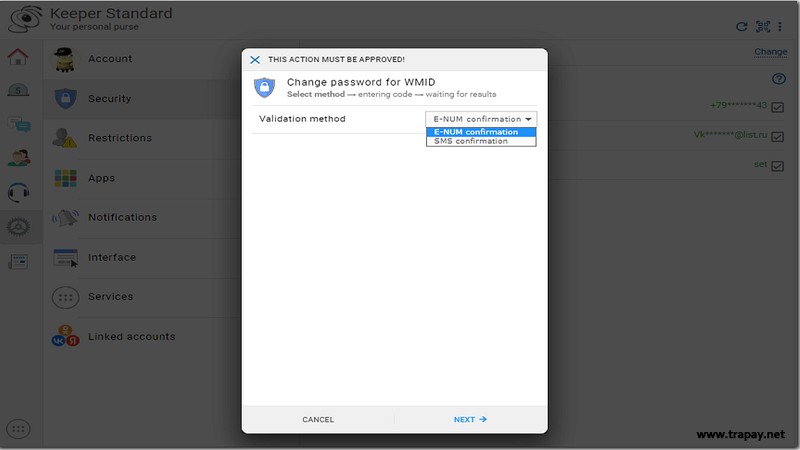Go to the home icon in sidebar
The width and height of the screenshot is (800, 450).
pyautogui.click(x=18, y=57)
